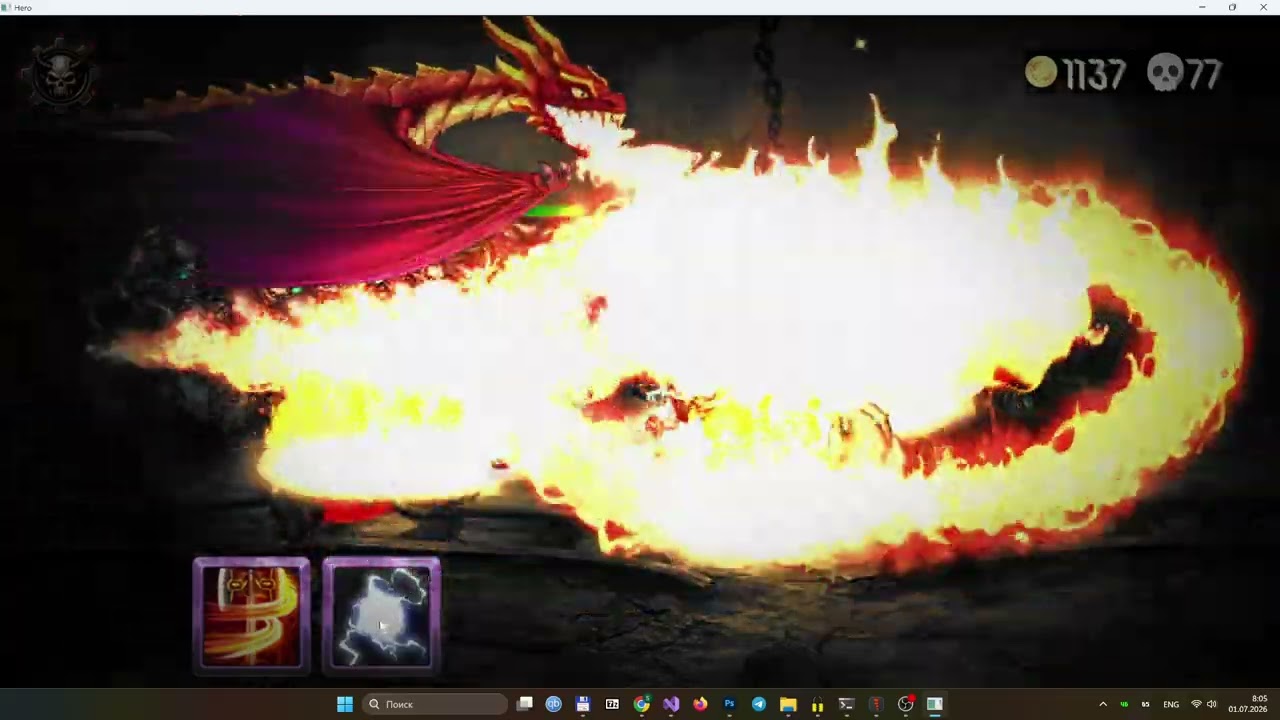Restore down the Hero window

1232,7
